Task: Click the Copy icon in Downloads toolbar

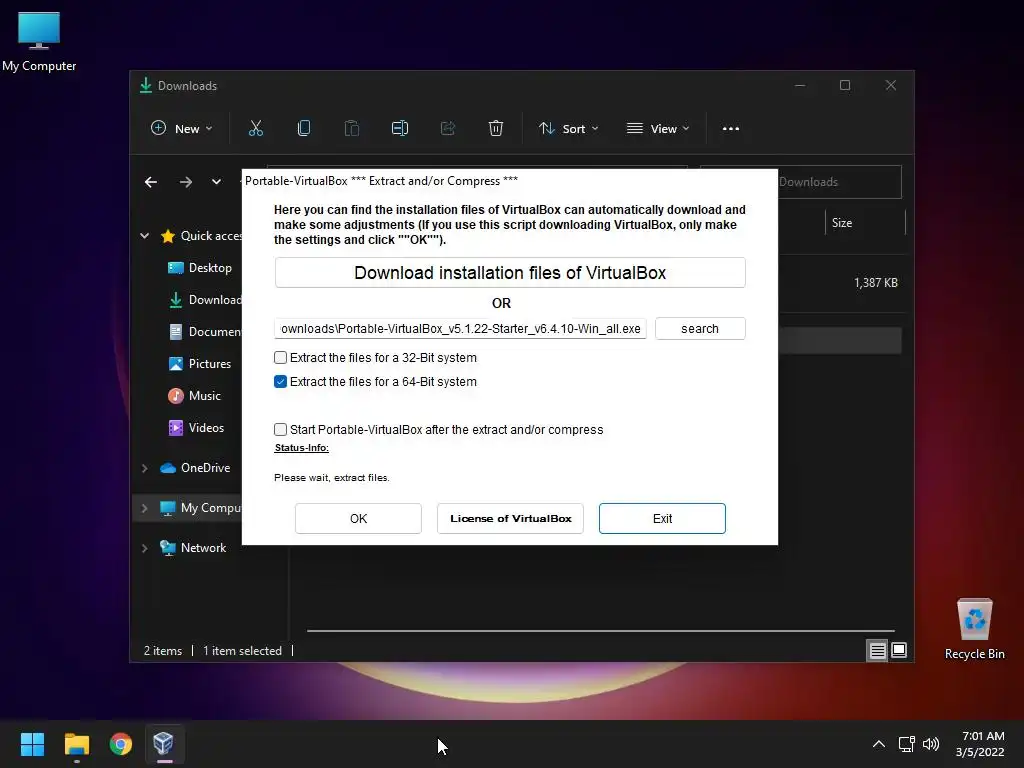Action: (x=304, y=129)
